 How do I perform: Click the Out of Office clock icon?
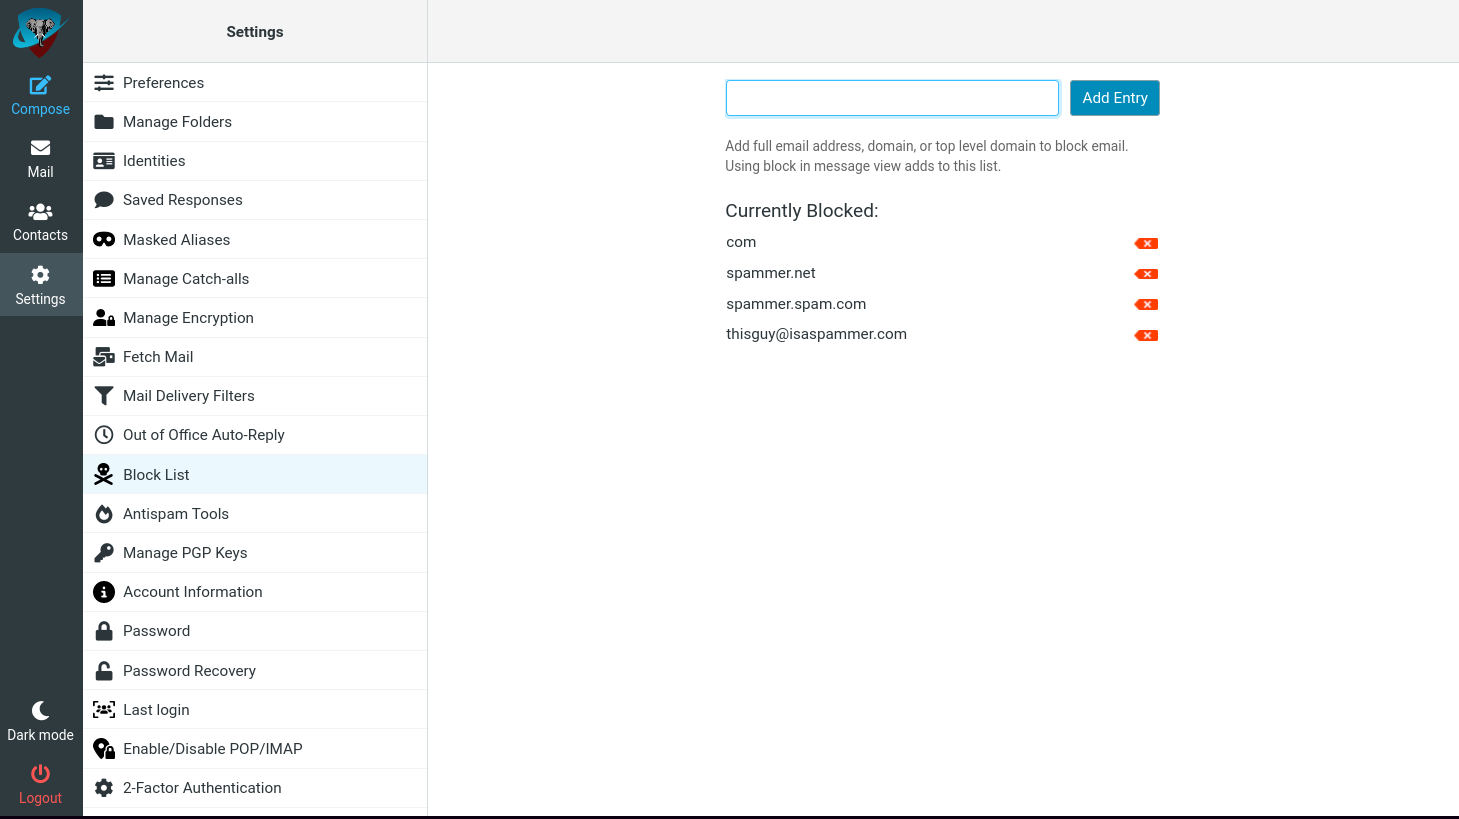coord(104,435)
